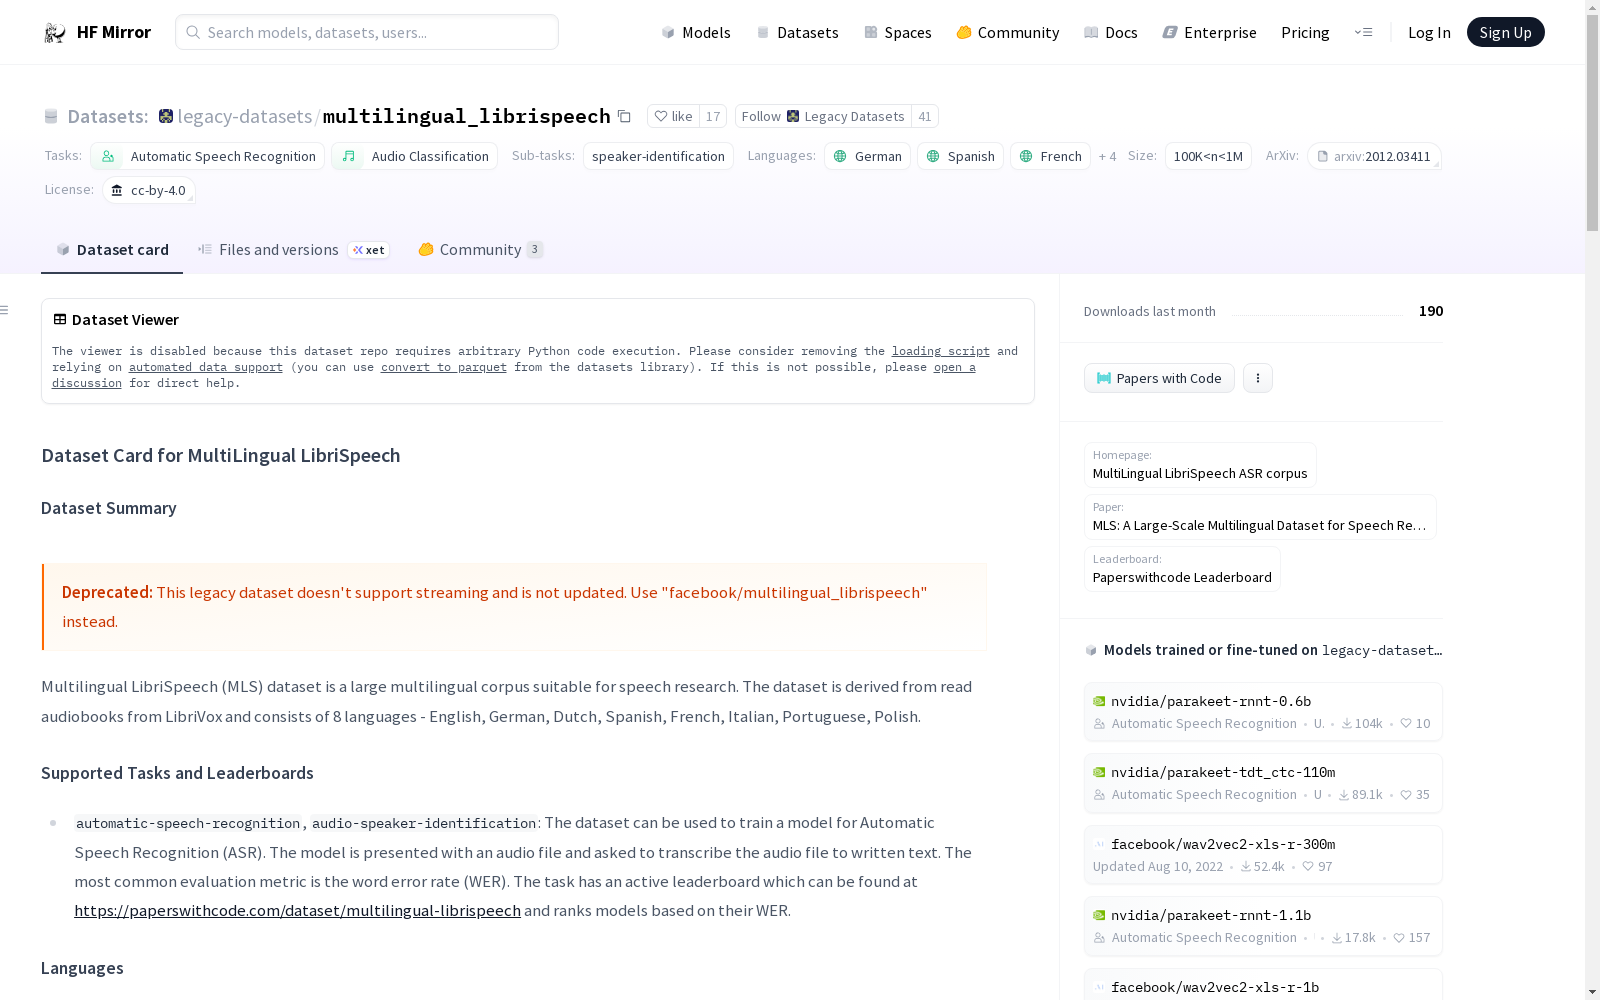
Task: Open the automated data support link
Action: (206, 367)
